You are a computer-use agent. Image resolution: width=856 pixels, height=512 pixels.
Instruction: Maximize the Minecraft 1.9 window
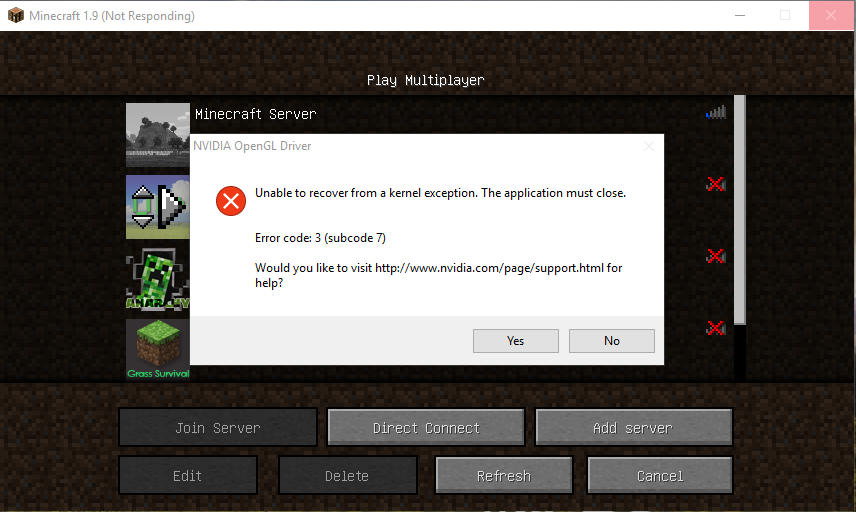tap(785, 15)
